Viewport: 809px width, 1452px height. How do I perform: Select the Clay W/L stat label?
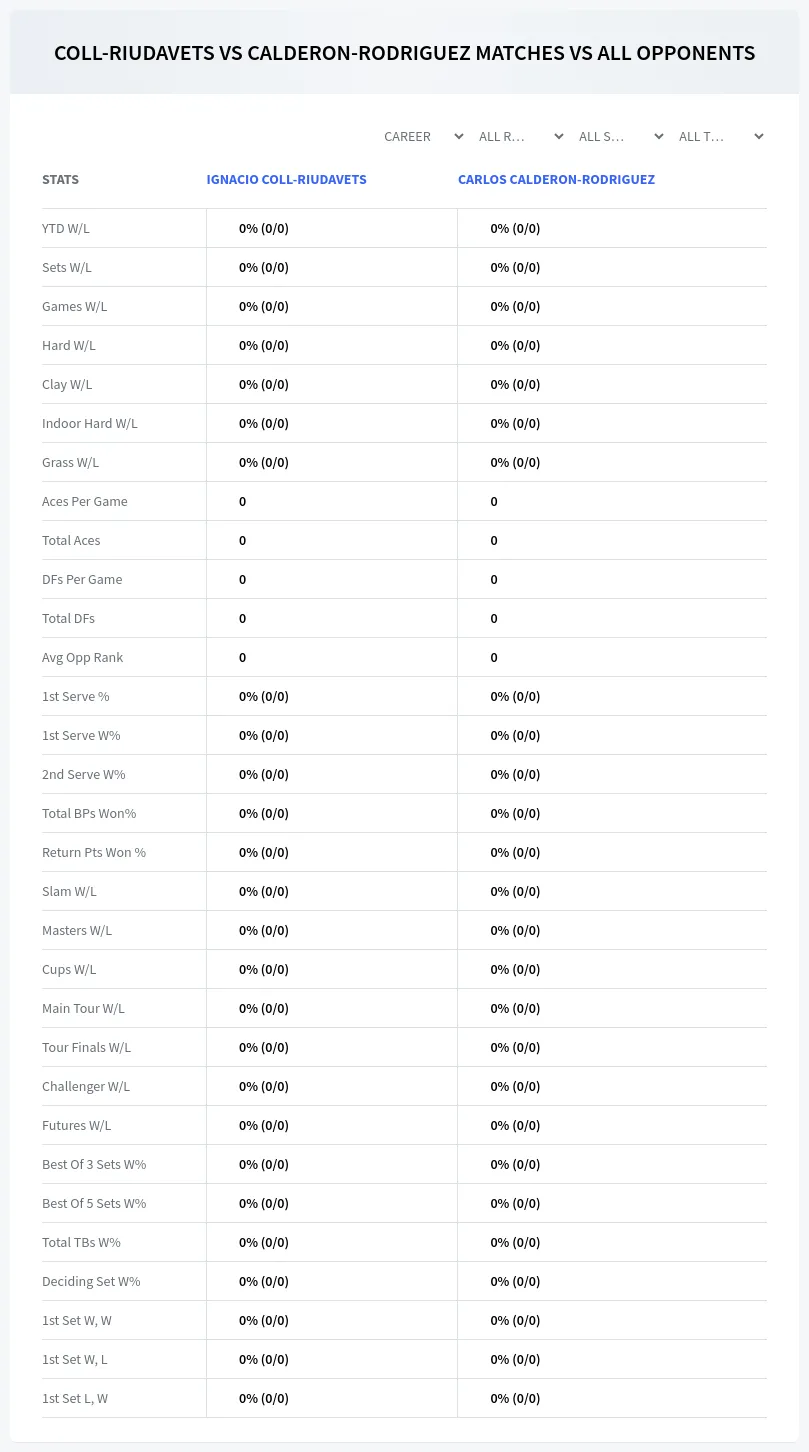tap(67, 384)
